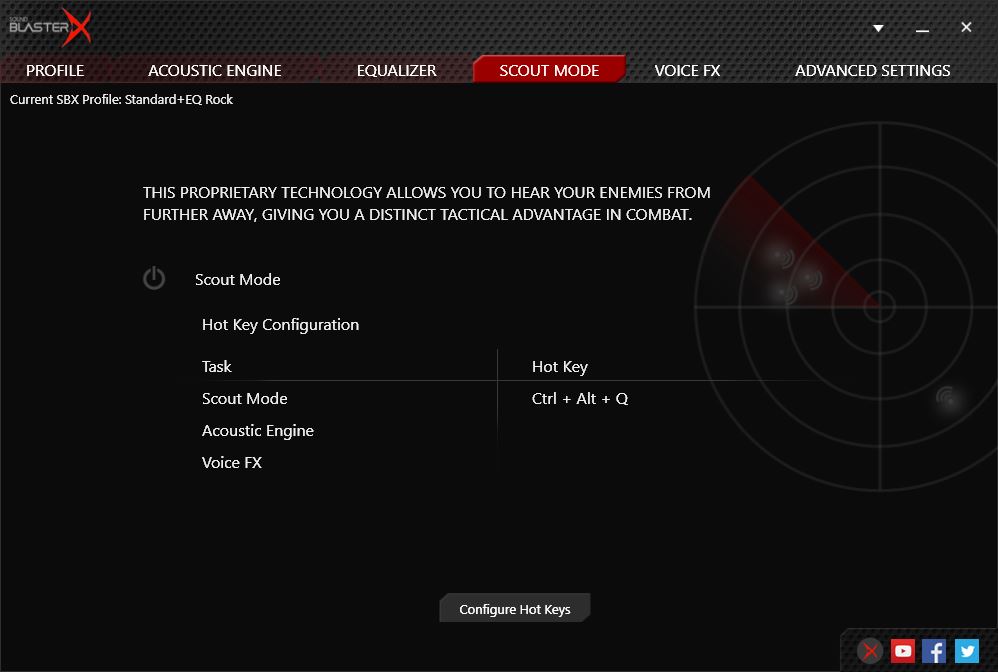Viewport: 998px width, 672px height.
Task: Select the Voice FX task row
Action: click(x=232, y=463)
